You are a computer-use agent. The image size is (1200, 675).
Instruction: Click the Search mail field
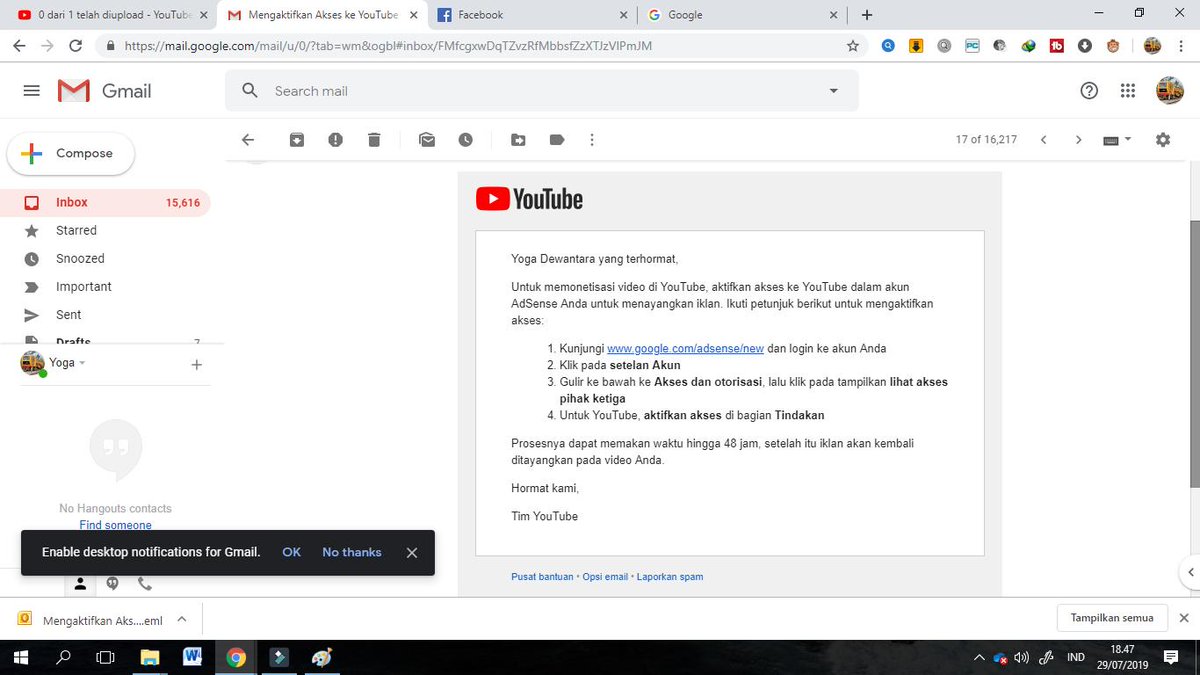(x=541, y=91)
